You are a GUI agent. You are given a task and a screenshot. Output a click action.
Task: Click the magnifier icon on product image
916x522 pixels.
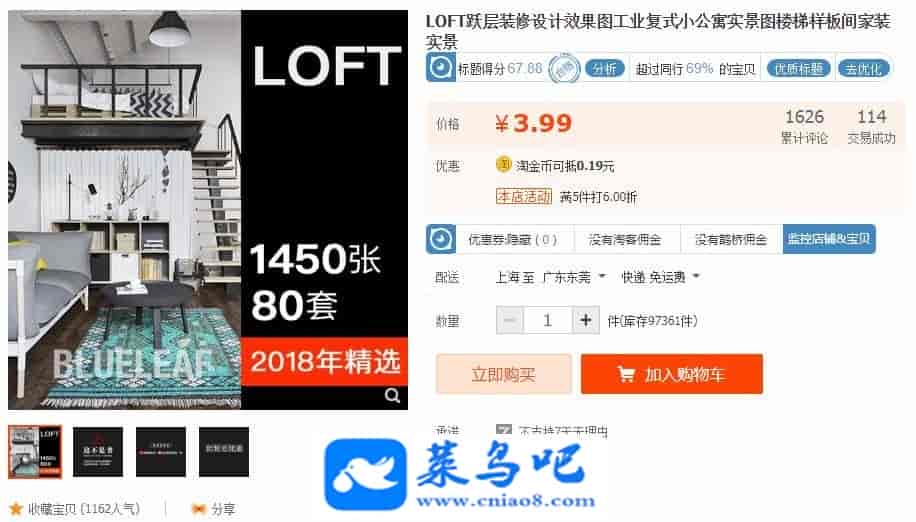(392, 395)
